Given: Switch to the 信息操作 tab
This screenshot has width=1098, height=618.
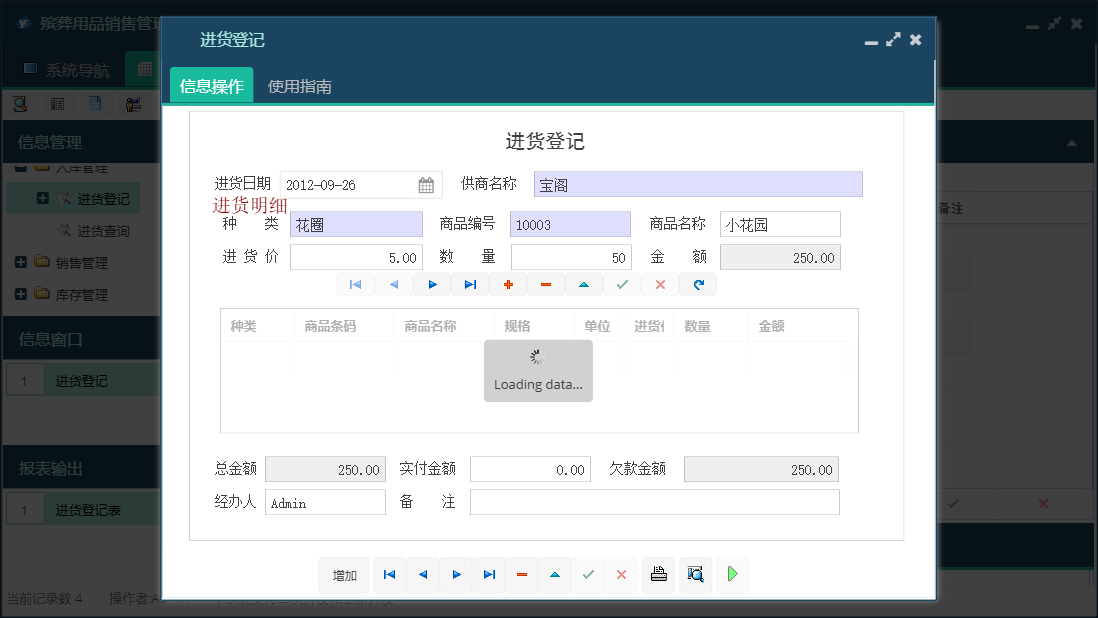Looking at the screenshot, I should click(211, 86).
